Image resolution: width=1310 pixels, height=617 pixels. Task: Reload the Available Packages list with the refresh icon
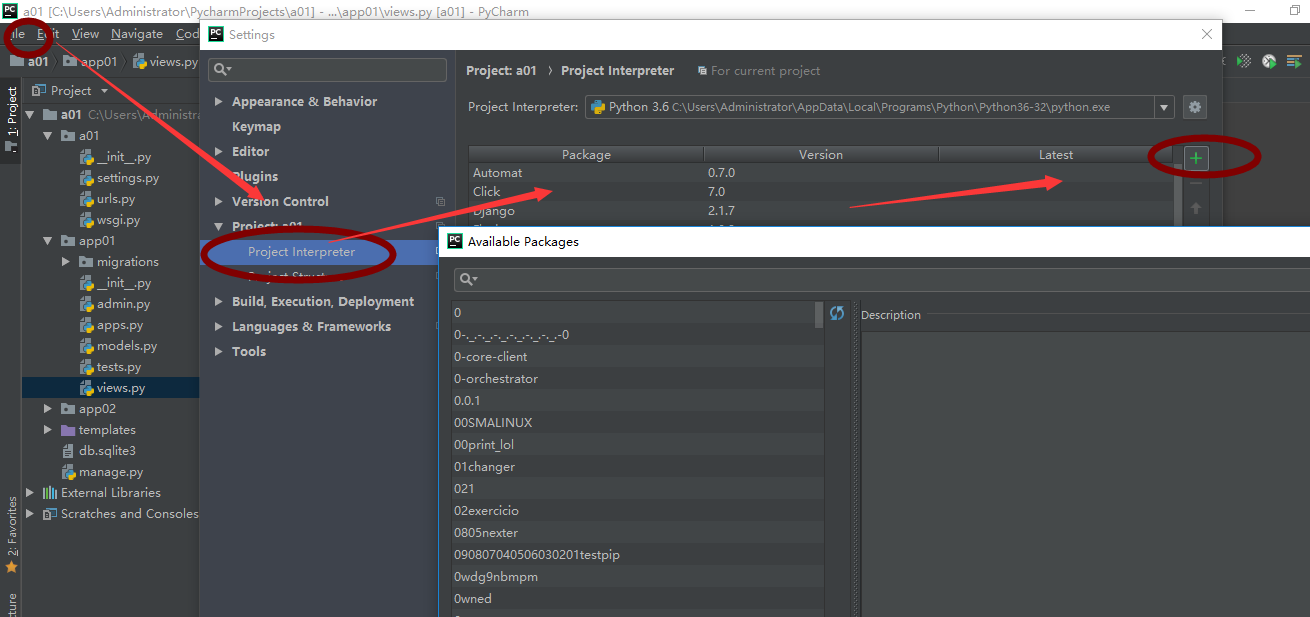[x=838, y=313]
